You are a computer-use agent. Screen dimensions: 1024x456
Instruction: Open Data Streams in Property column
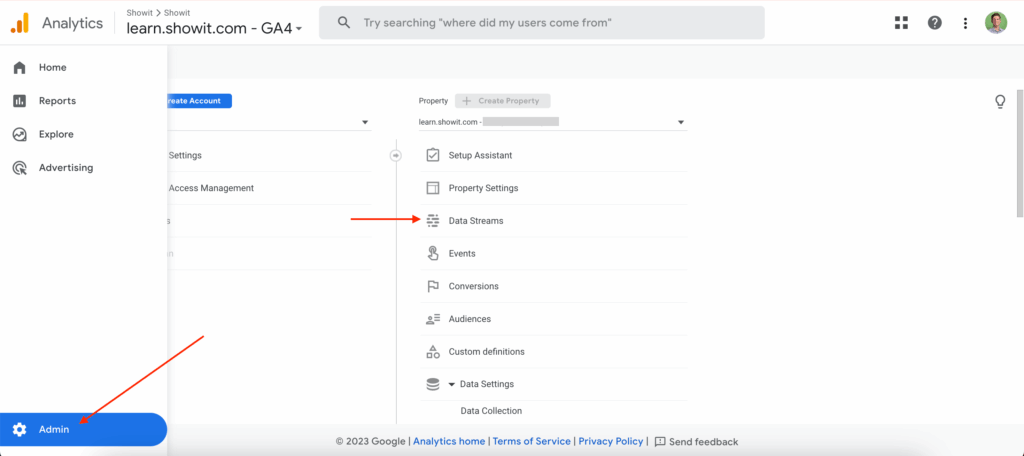[x=475, y=221]
